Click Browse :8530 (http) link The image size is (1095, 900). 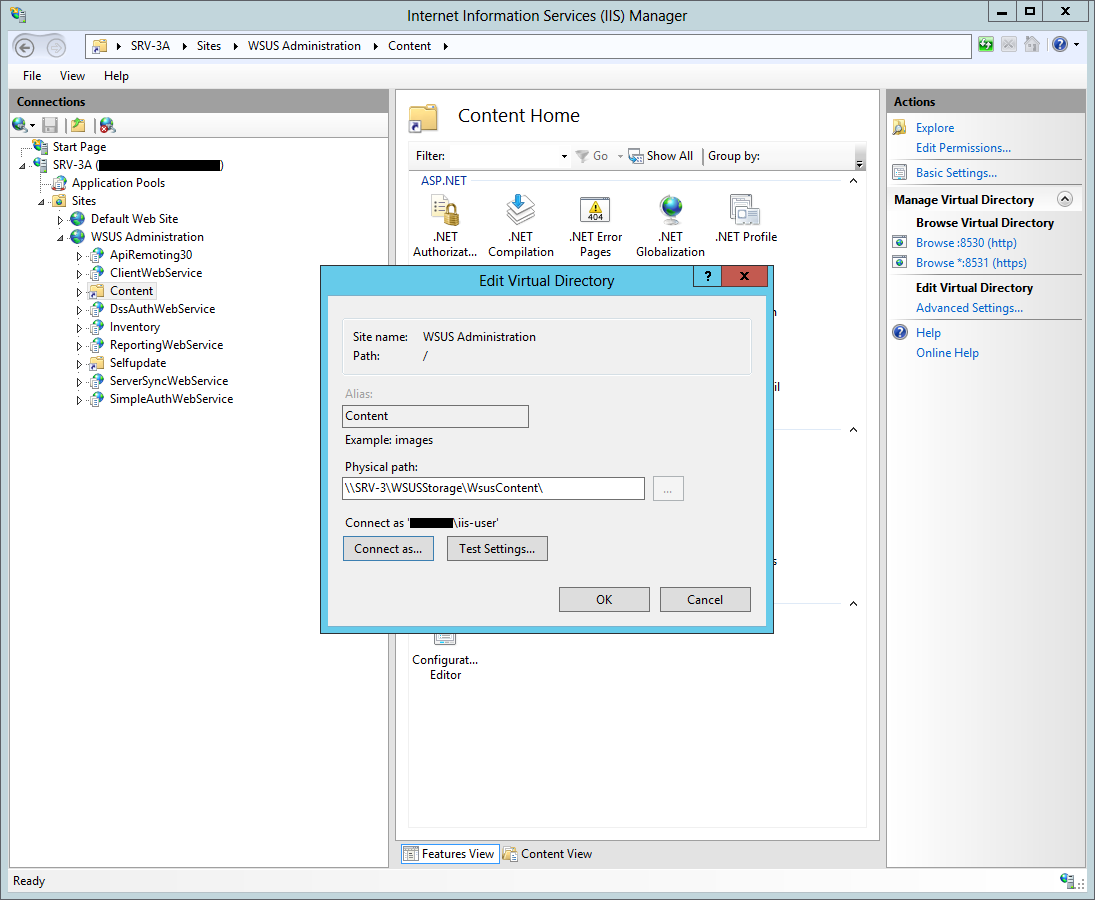tap(966, 242)
